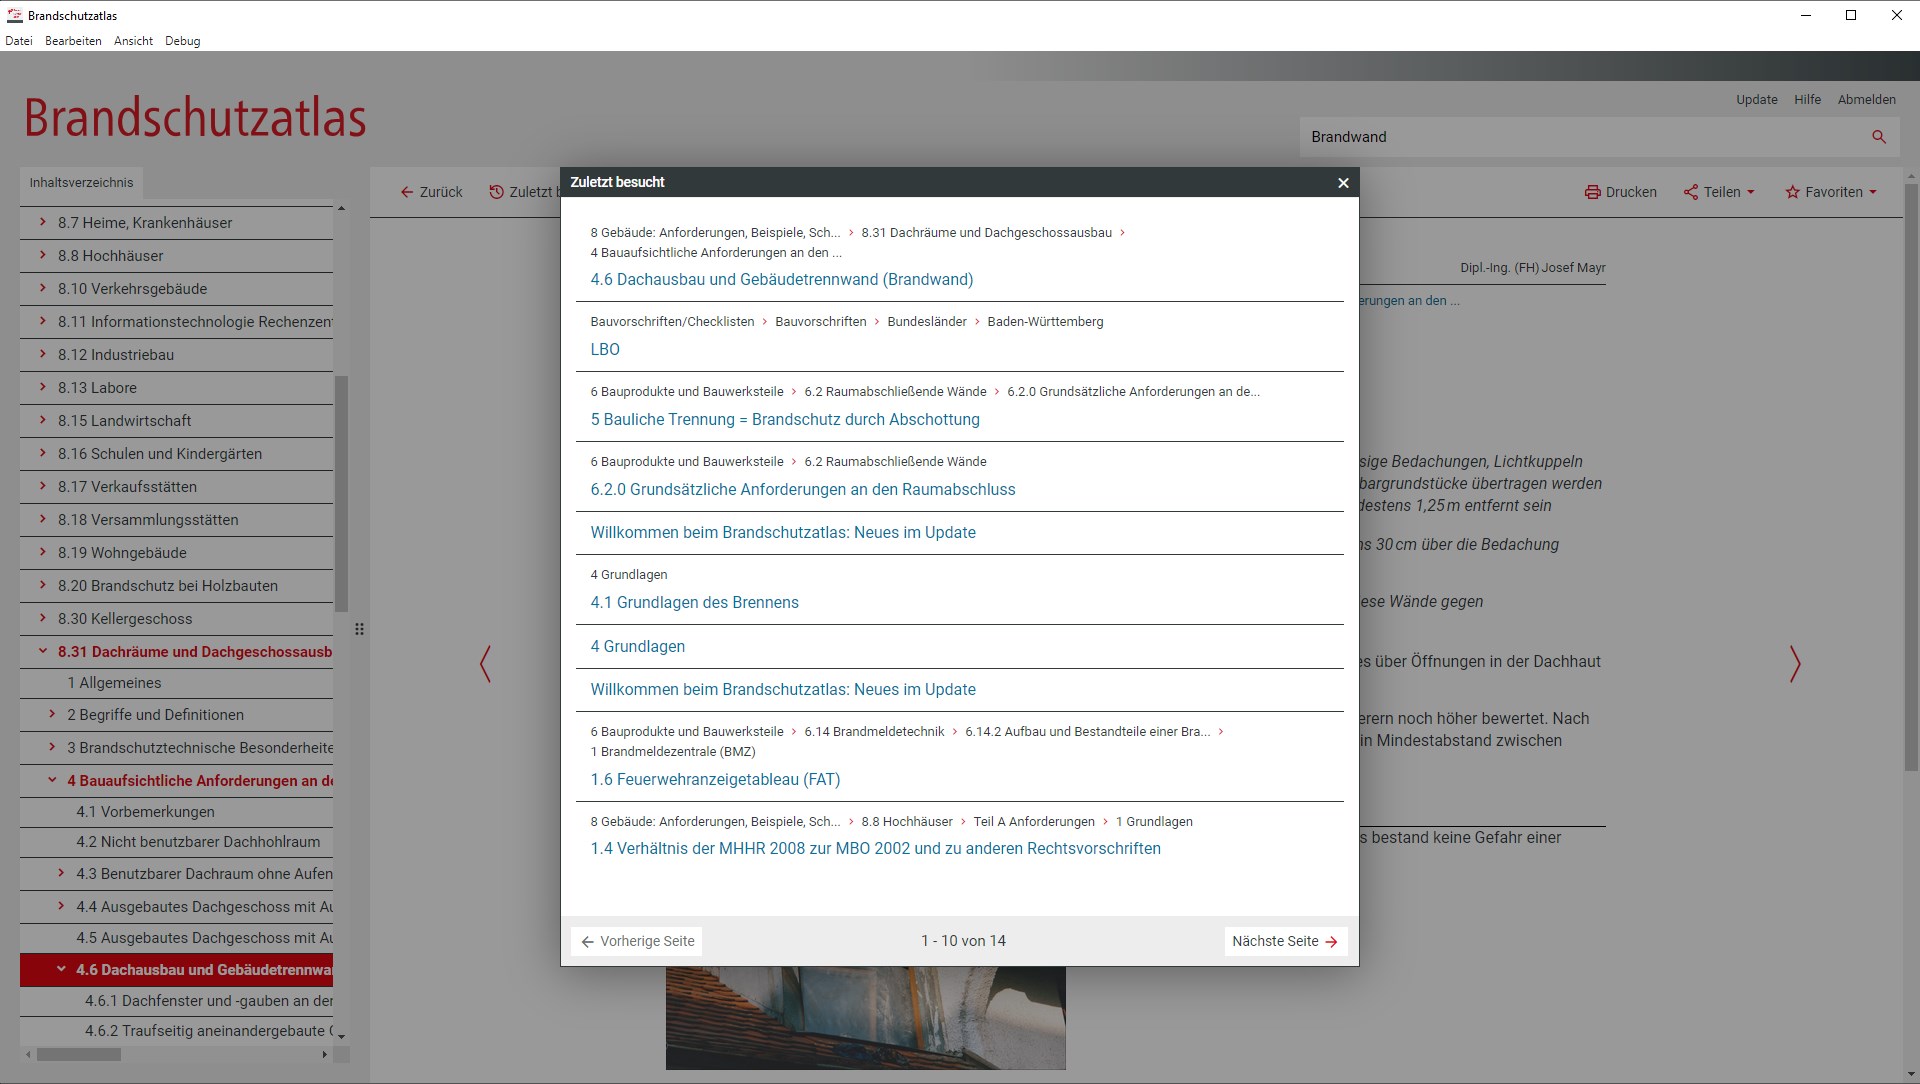Click the right red page arrow
The height and width of the screenshot is (1084, 1920).
click(x=1795, y=664)
